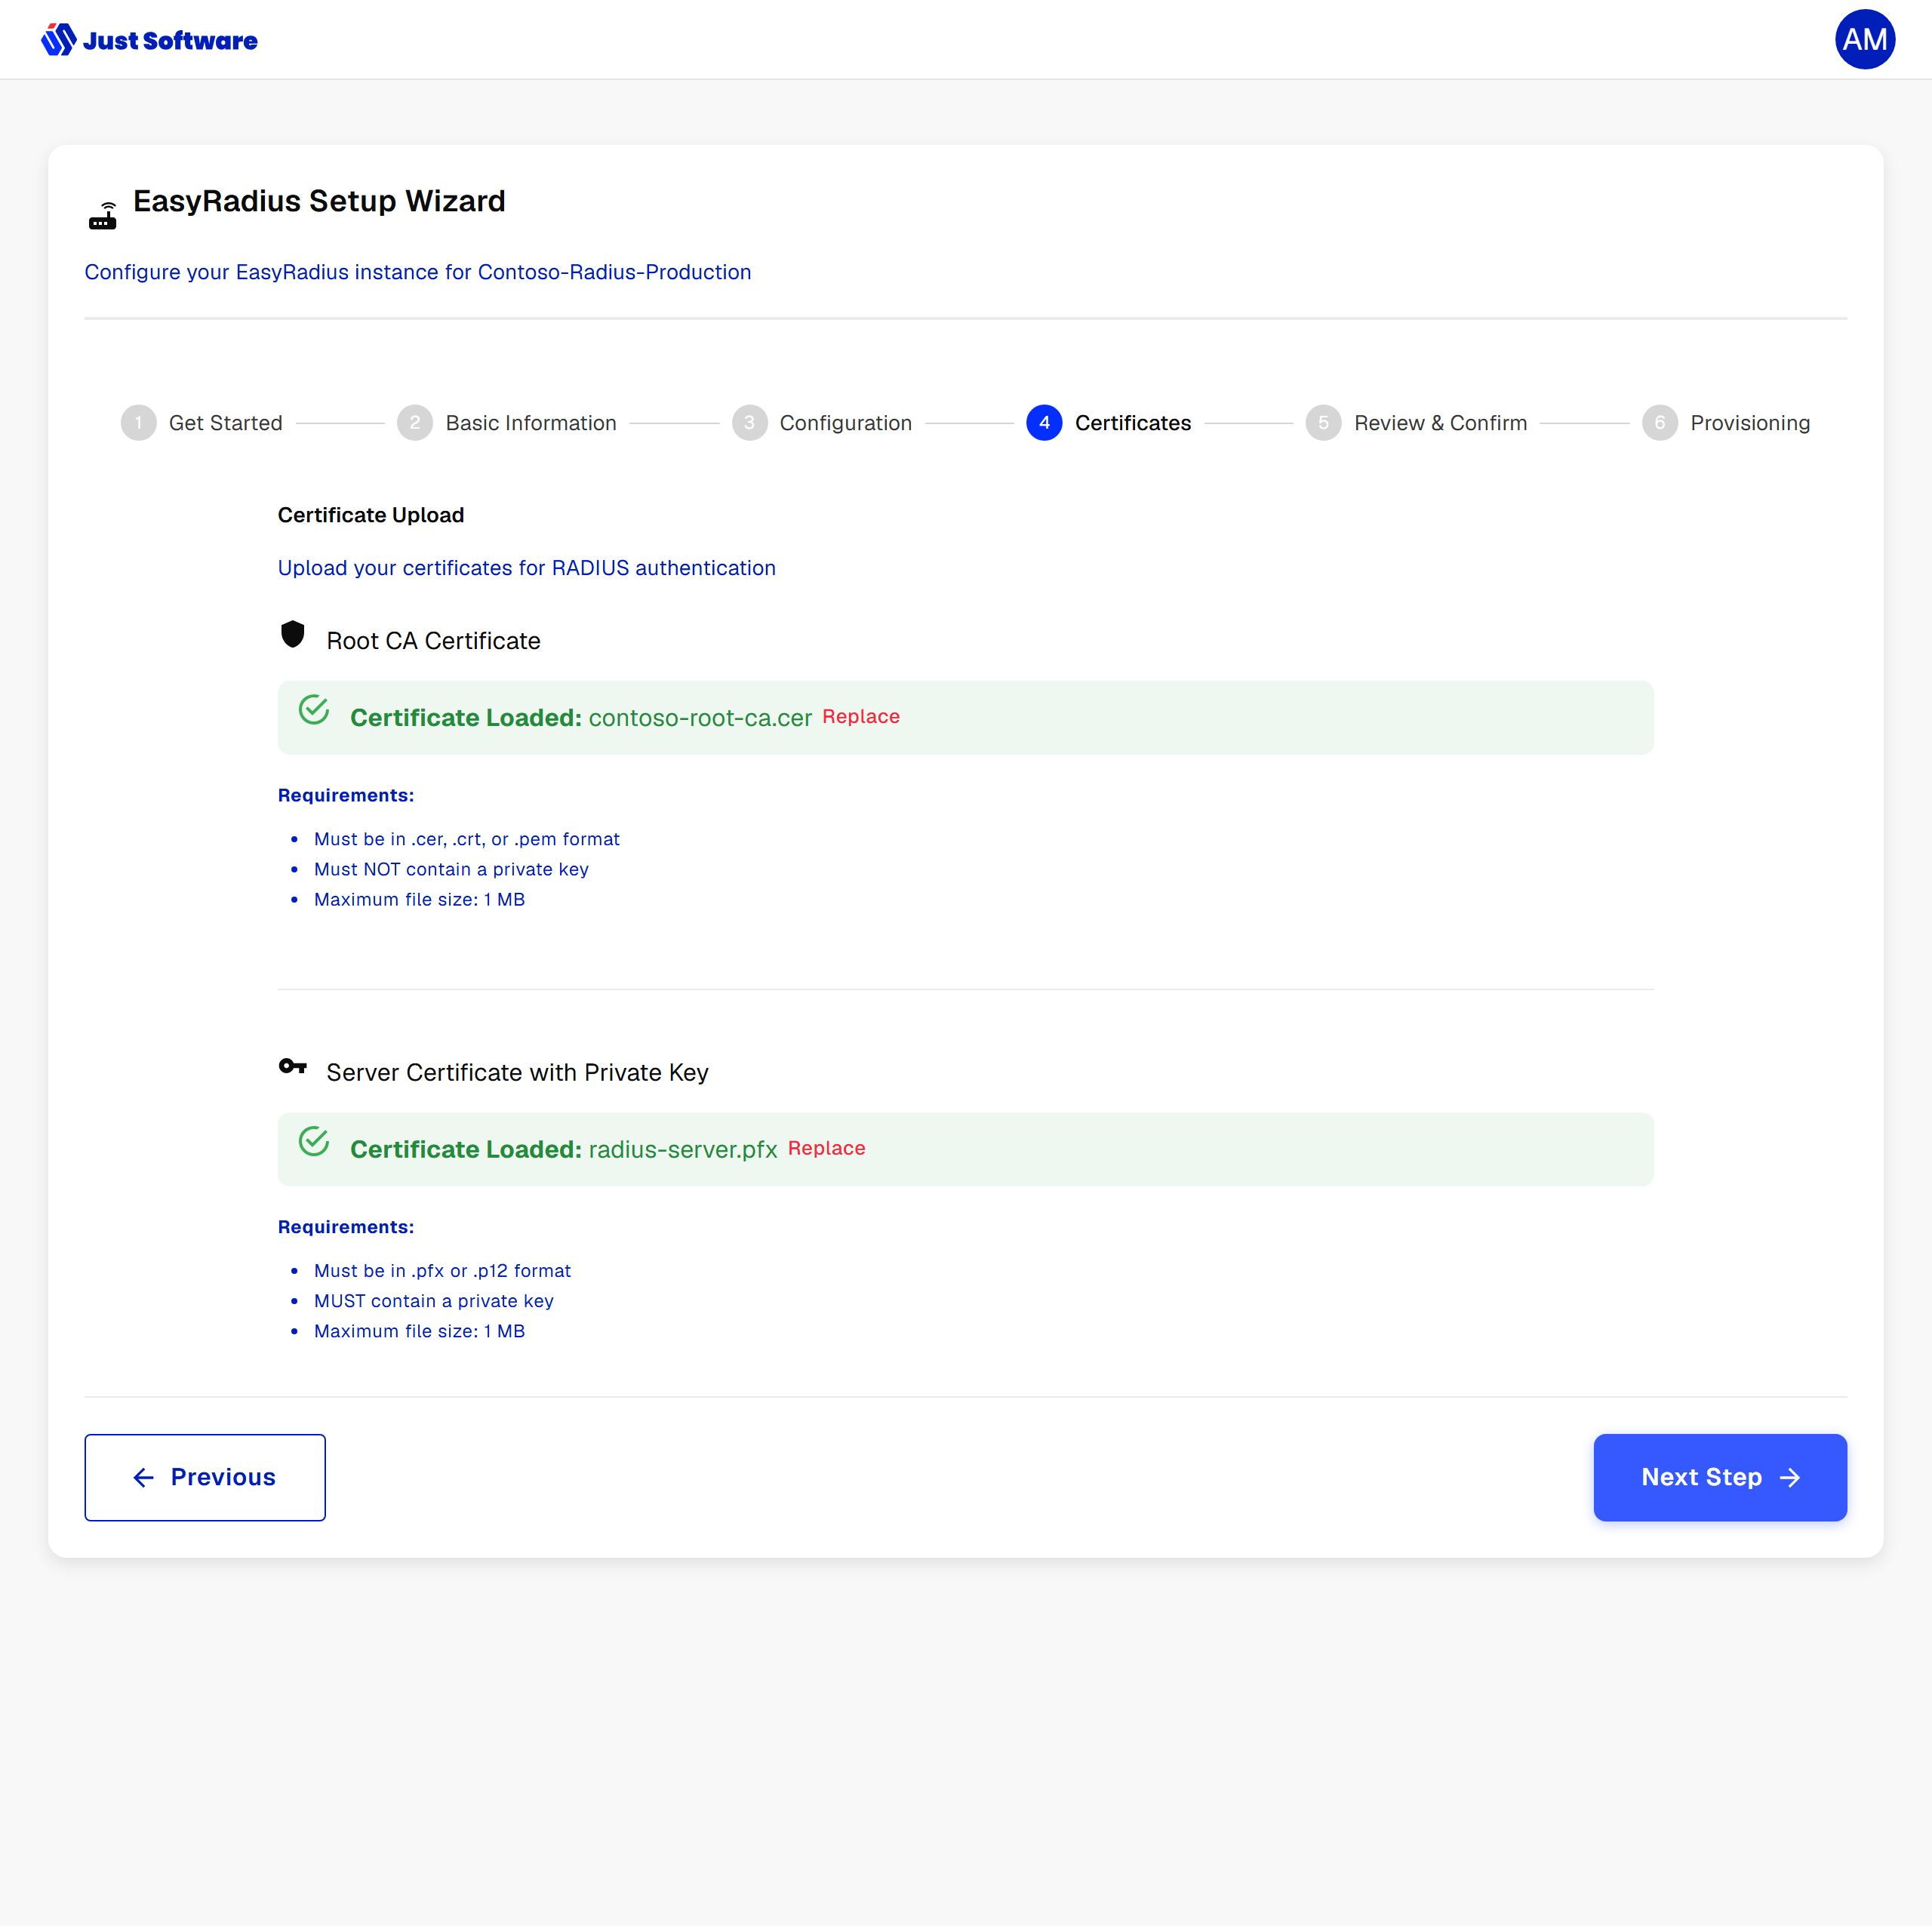
Task: Click 'Server Certificate with Private Key' label
Action: click(x=517, y=1072)
